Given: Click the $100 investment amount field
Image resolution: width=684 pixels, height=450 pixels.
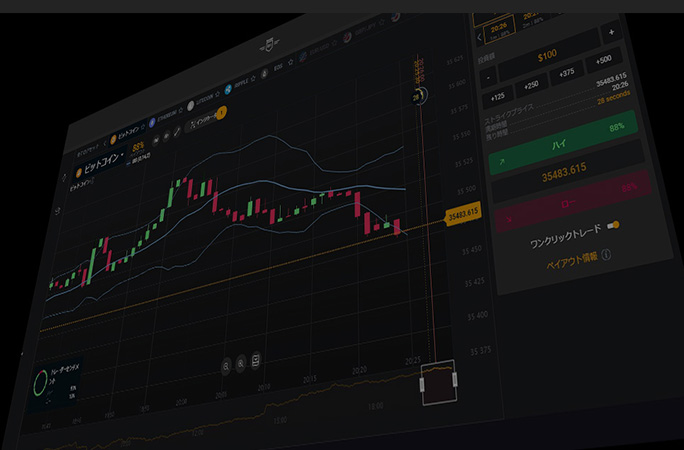Looking at the screenshot, I should pyautogui.click(x=546, y=53).
